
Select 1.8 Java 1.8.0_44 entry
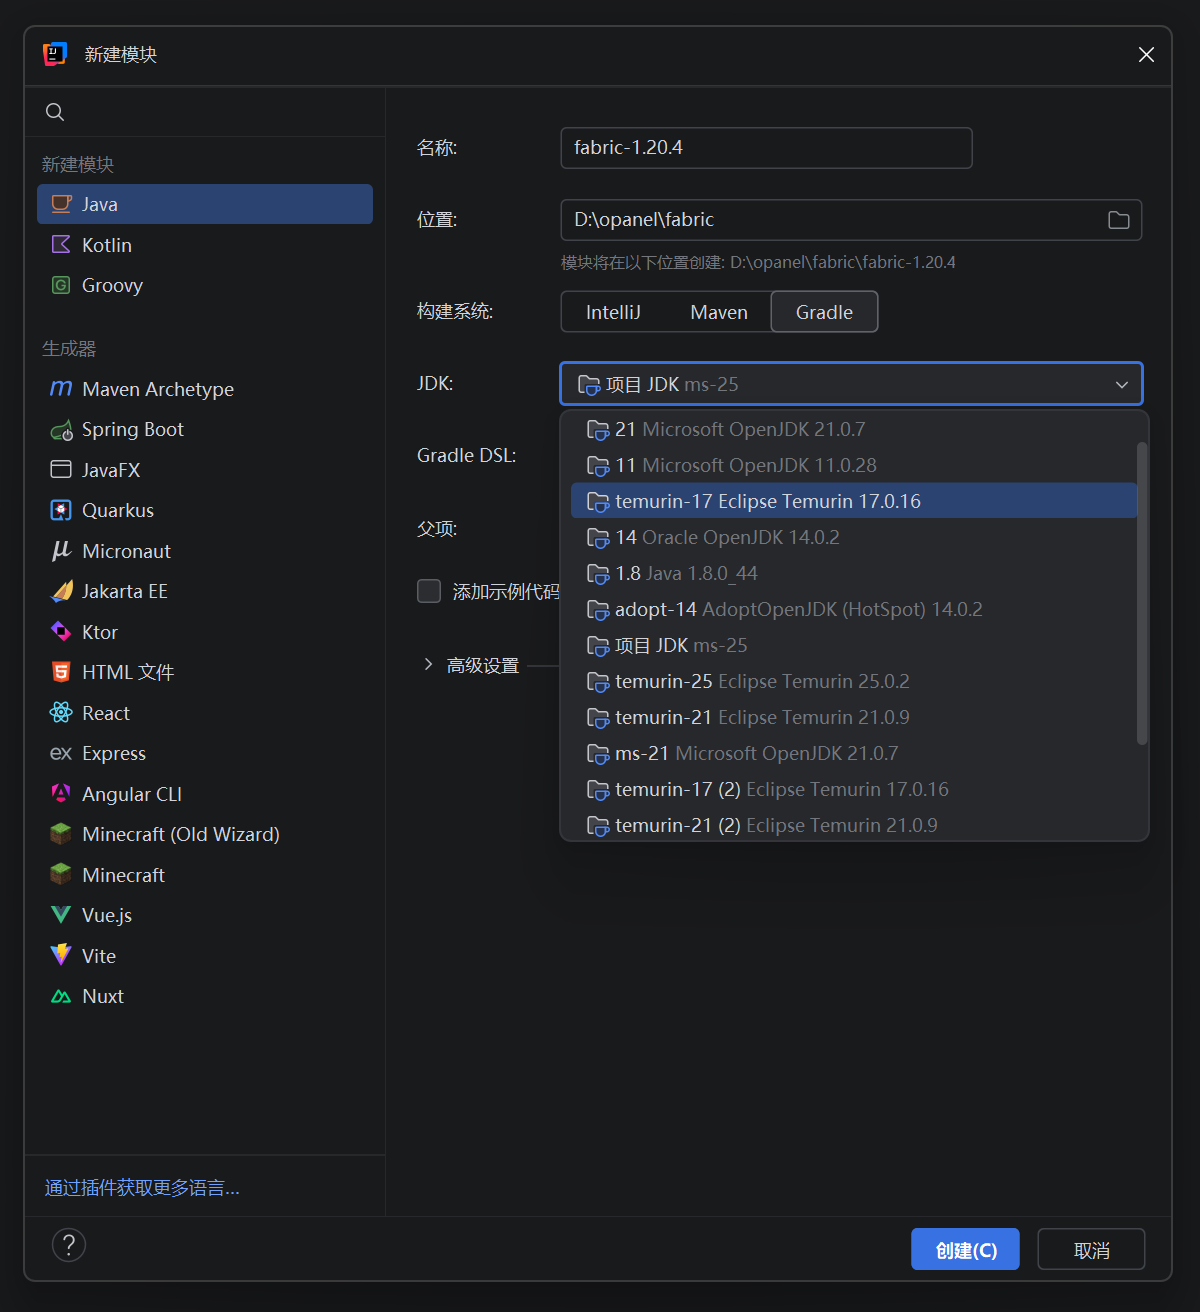[x=854, y=573]
